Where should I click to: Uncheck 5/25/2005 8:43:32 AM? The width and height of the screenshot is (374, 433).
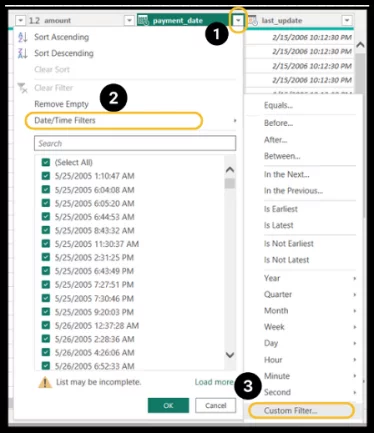(46, 230)
